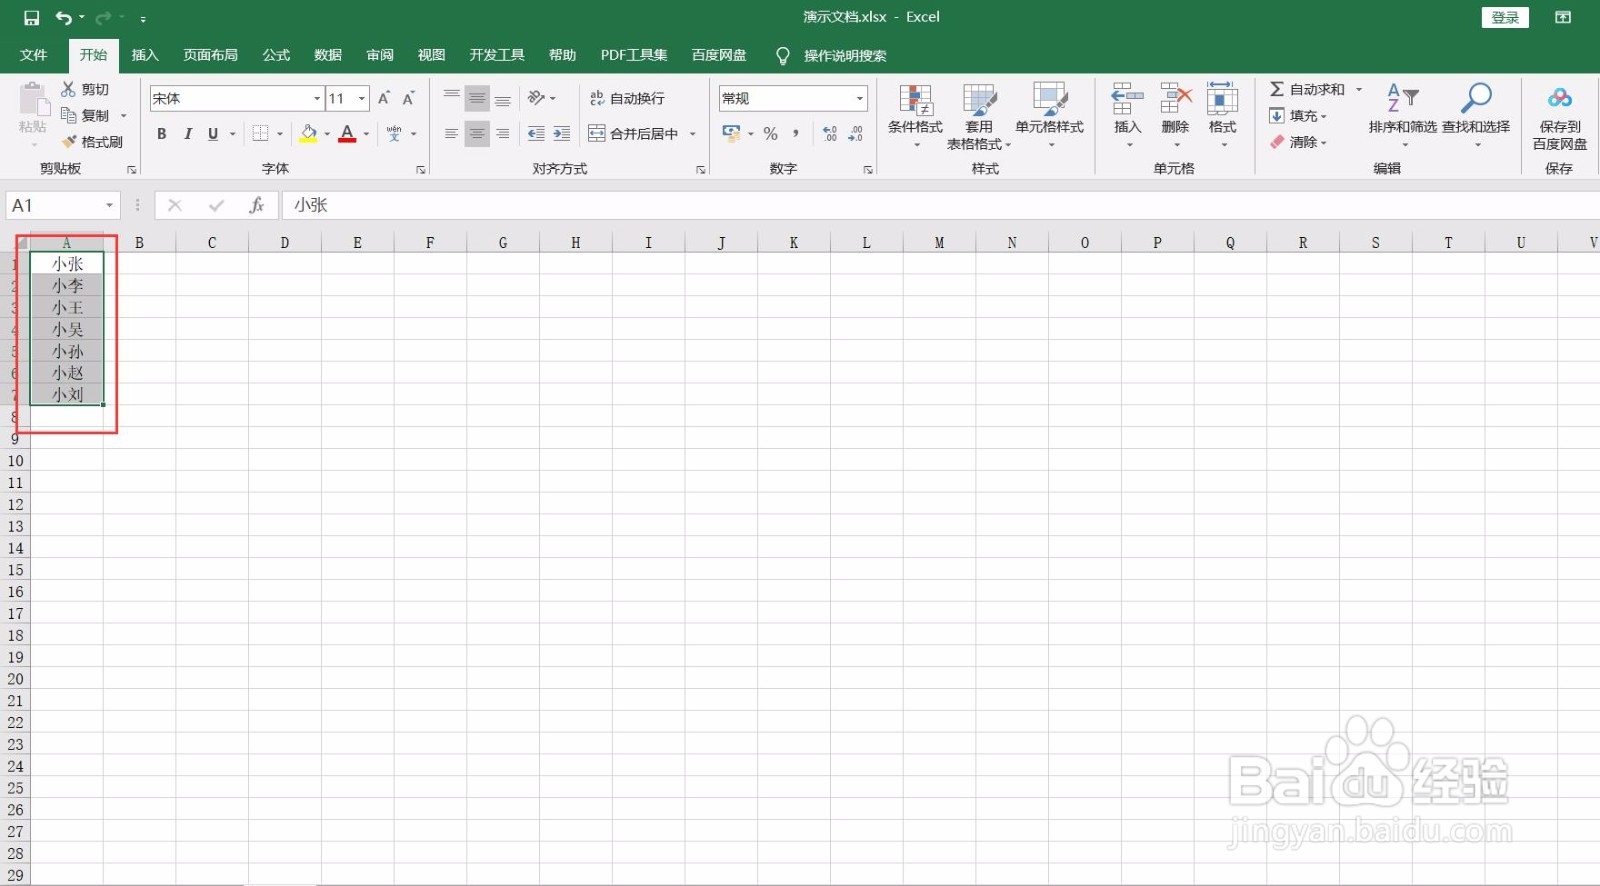Viewport: 1600px width, 886px height.
Task: Decrease the cell indent
Action: coord(536,133)
